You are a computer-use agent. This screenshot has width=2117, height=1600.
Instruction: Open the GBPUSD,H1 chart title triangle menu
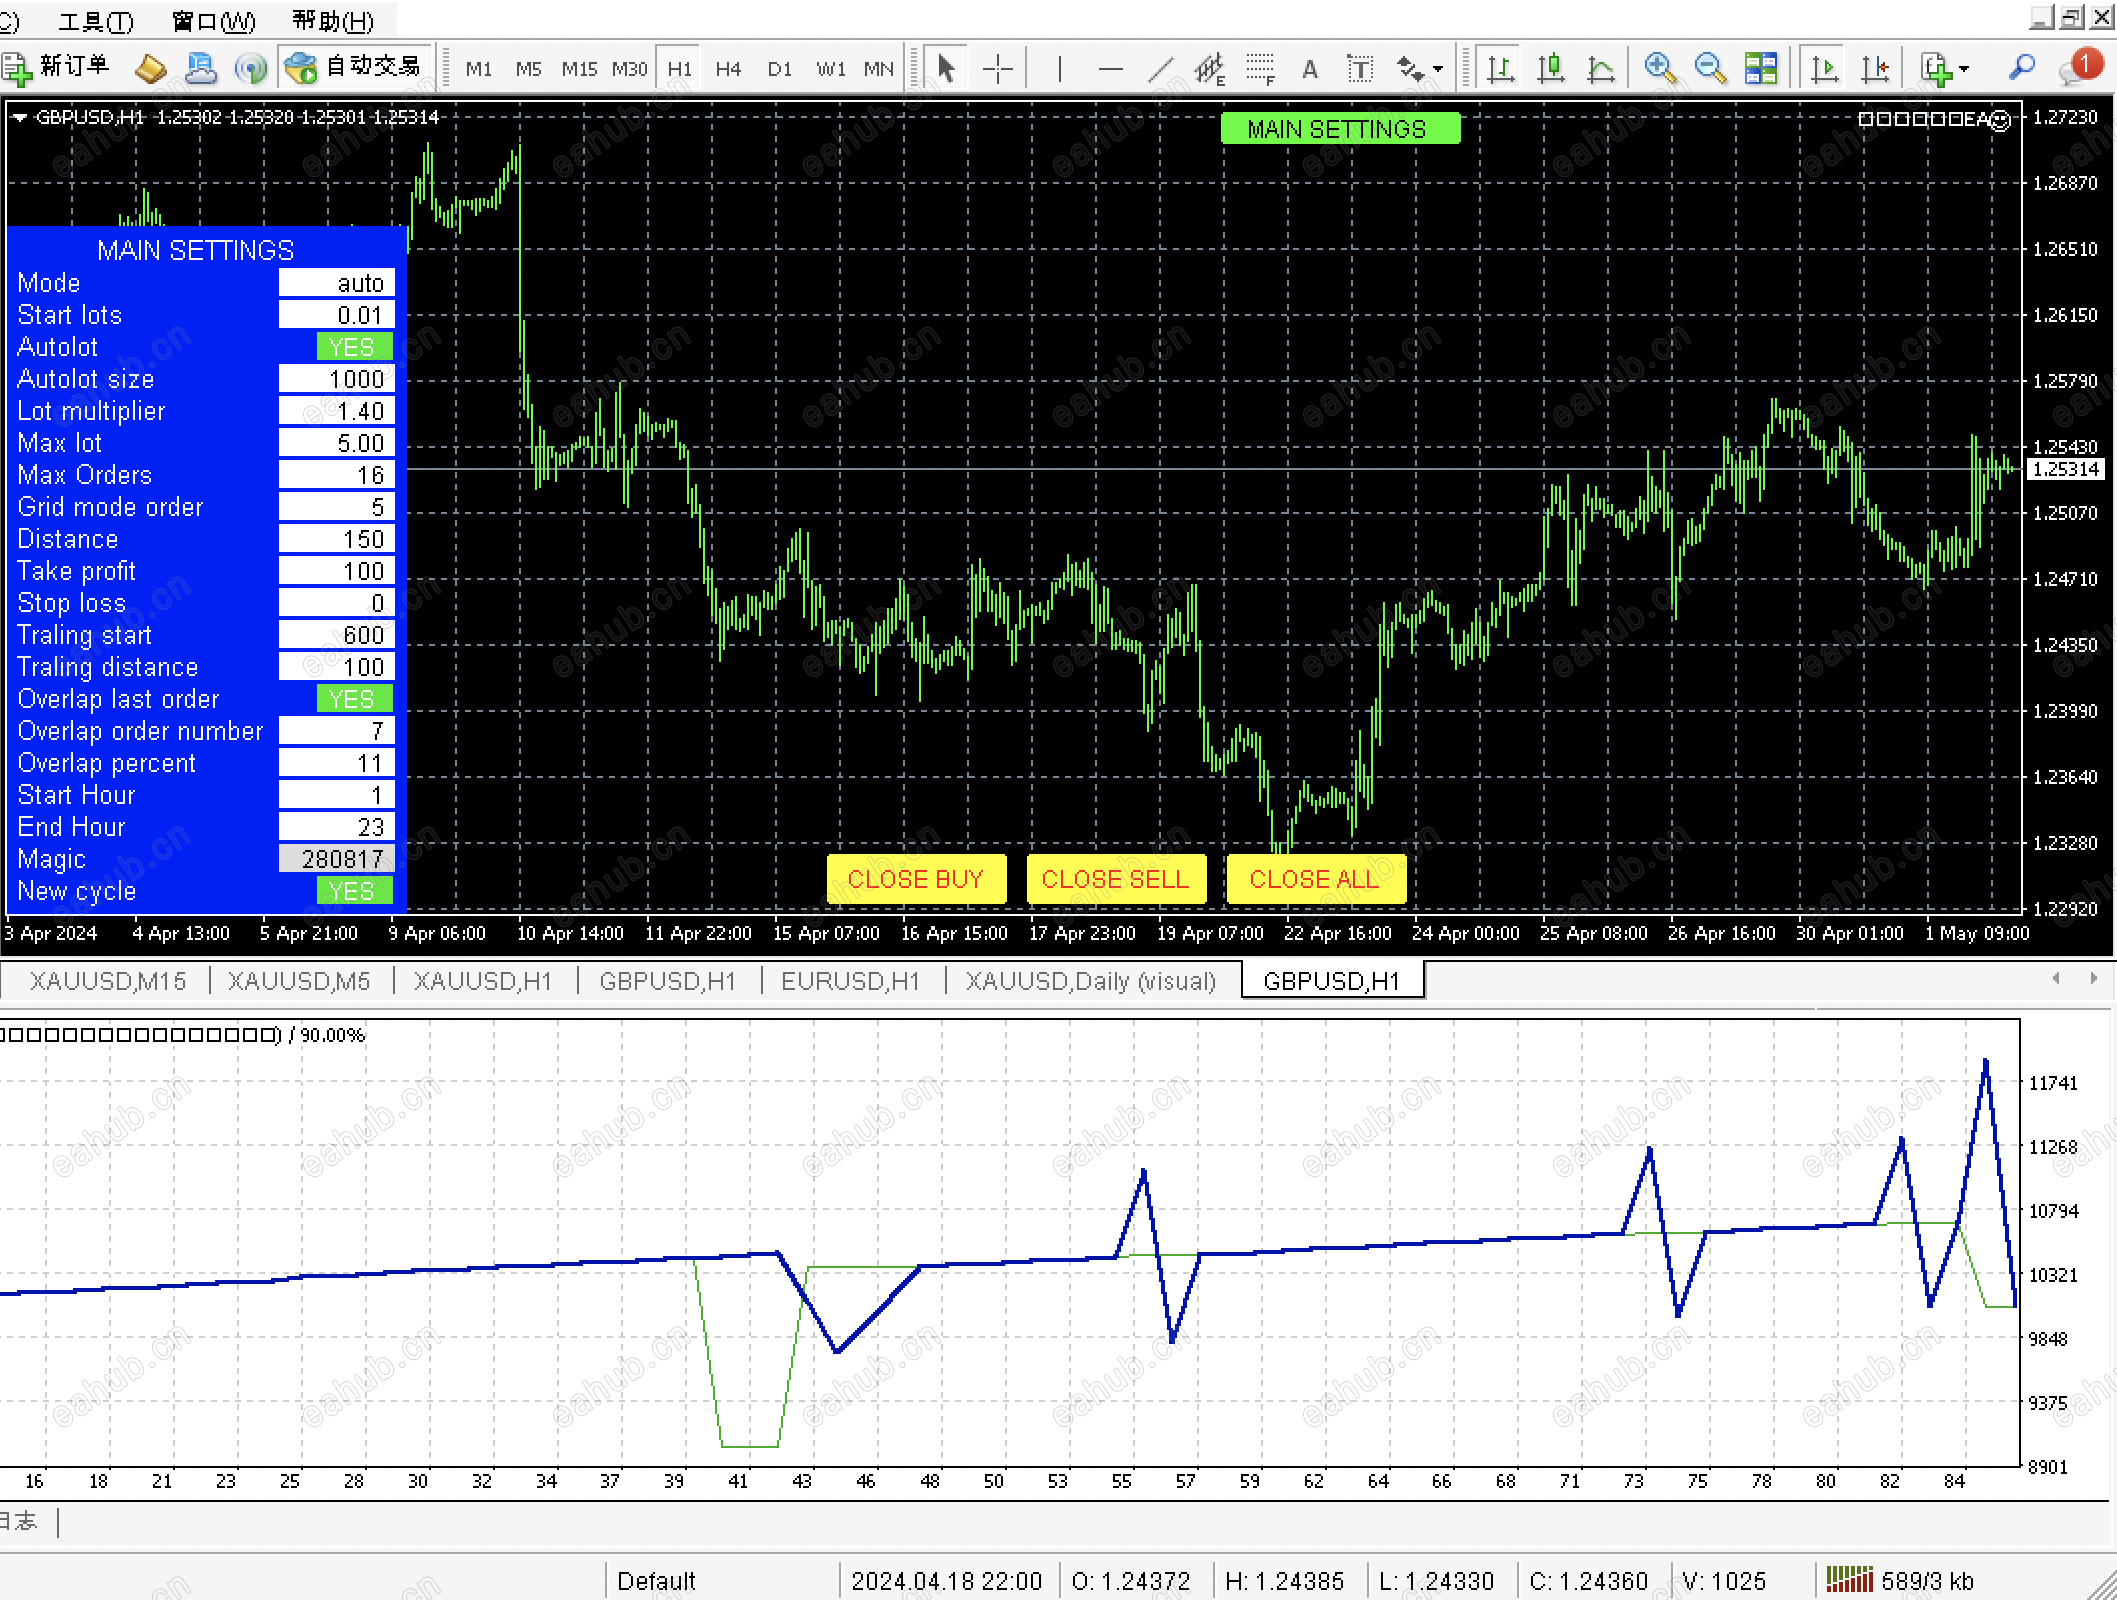(19, 118)
